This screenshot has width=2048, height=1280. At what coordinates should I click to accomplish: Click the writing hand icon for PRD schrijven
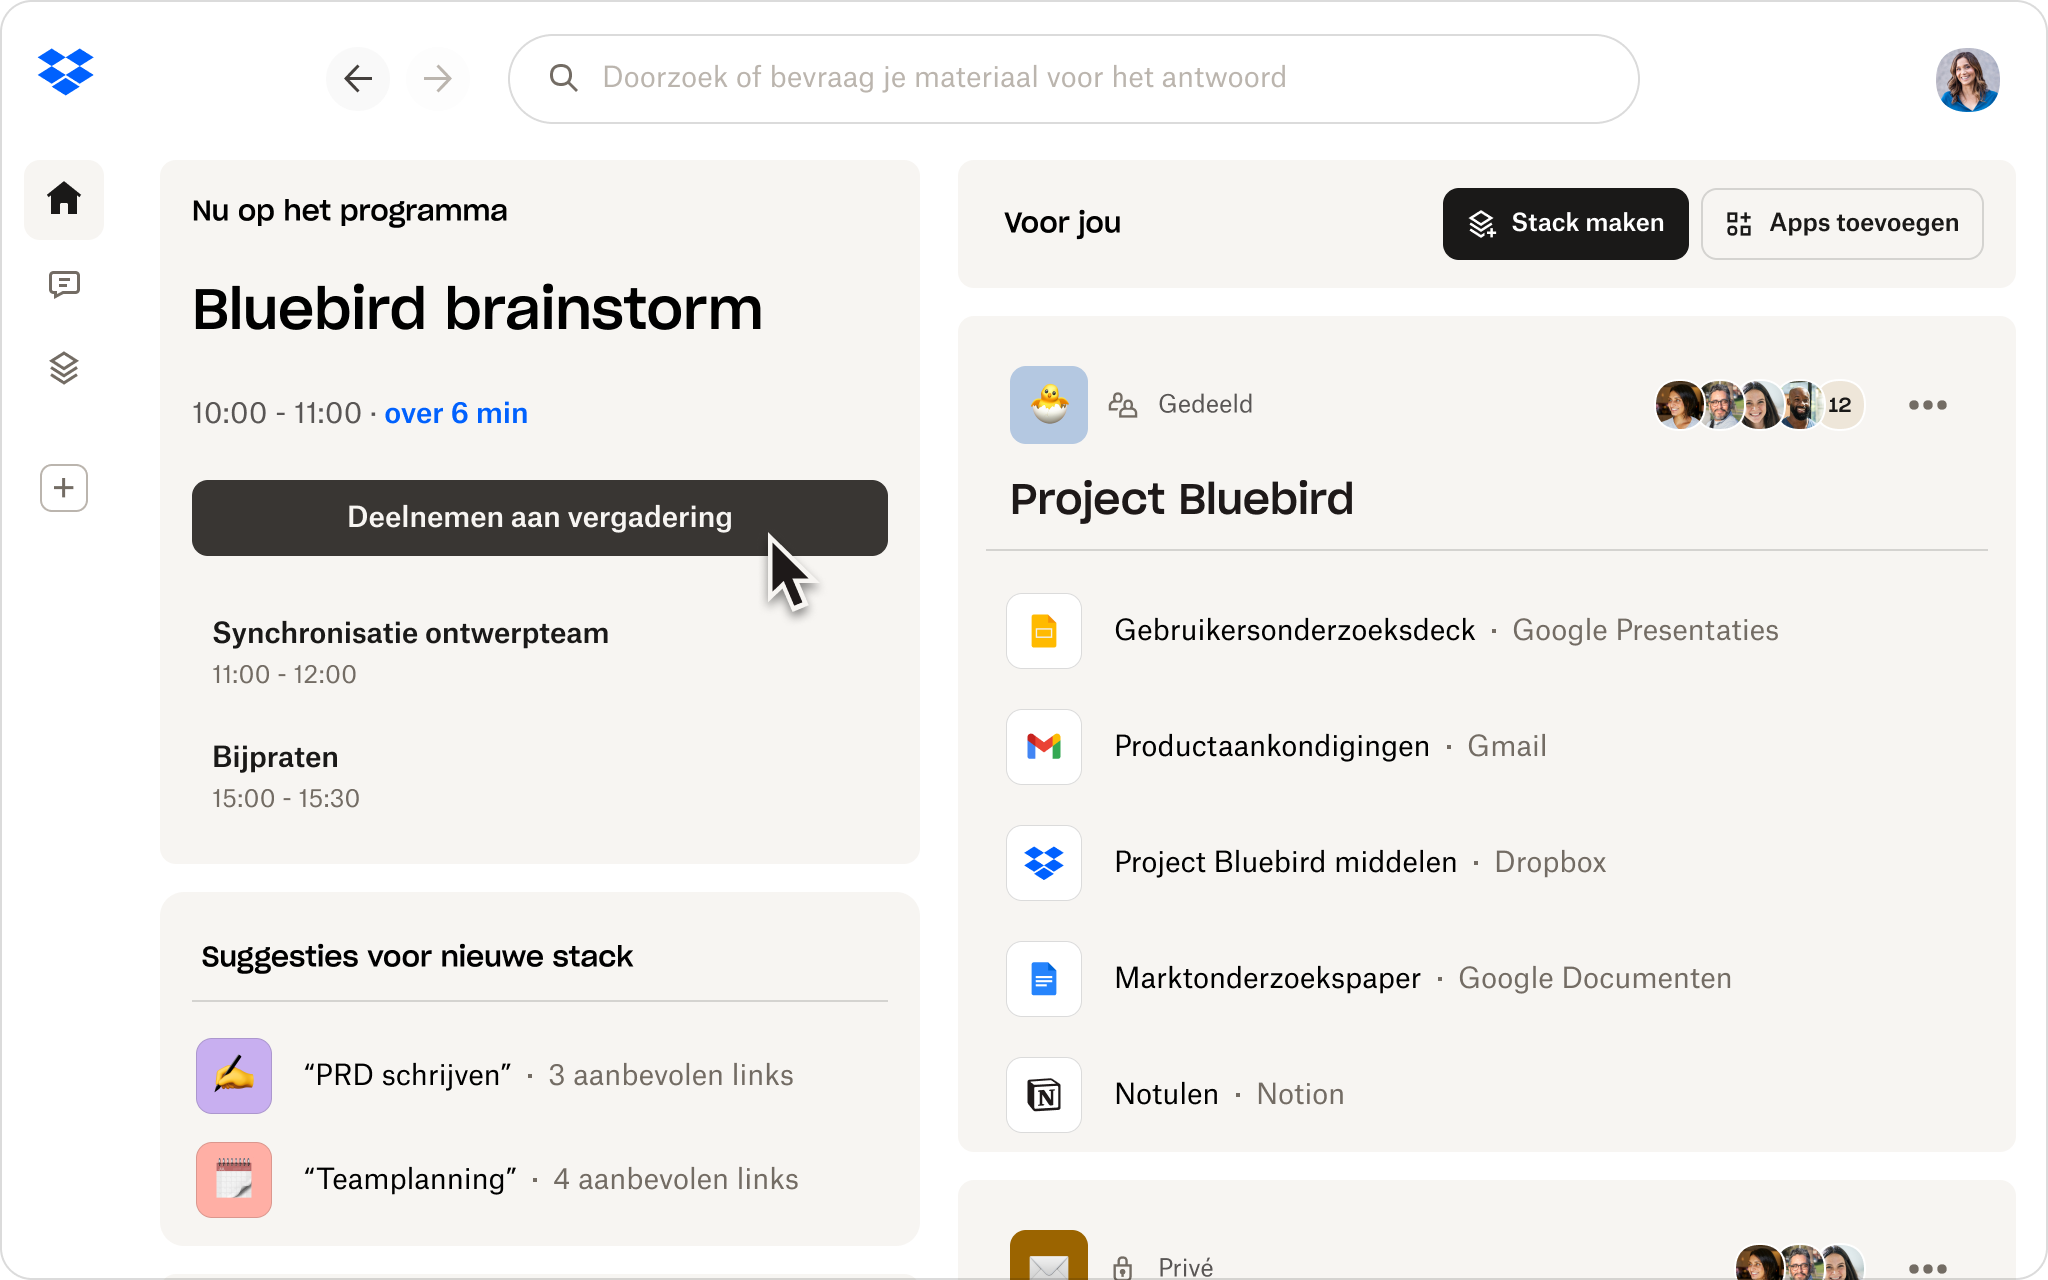(x=234, y=1076)
